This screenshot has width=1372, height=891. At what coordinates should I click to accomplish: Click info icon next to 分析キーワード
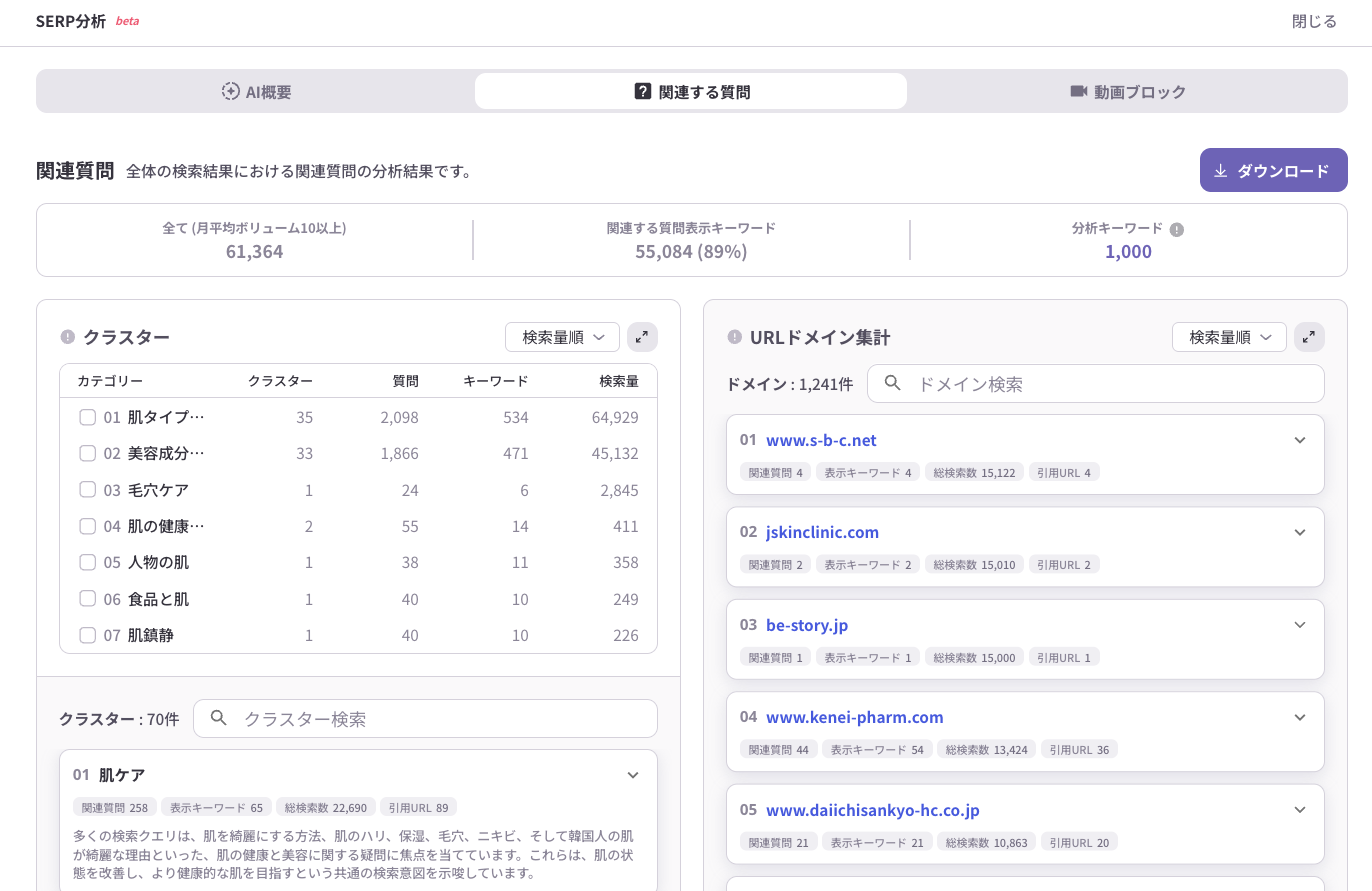click(1177, 229)
